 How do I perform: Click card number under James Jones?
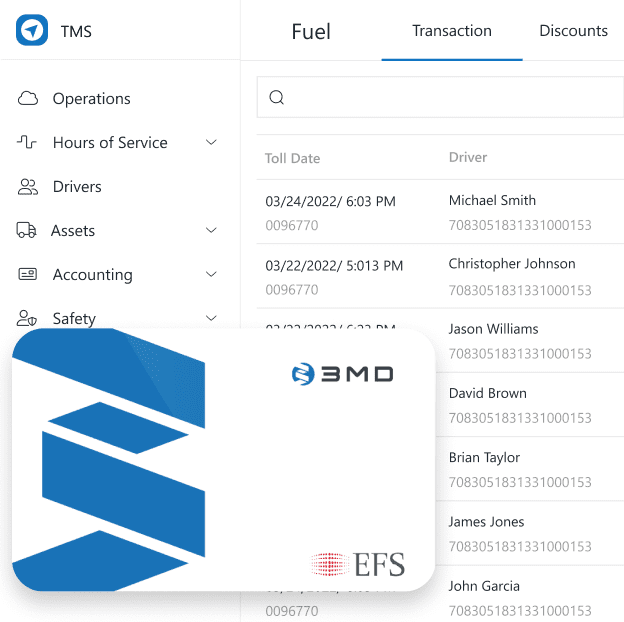[520, 546]
